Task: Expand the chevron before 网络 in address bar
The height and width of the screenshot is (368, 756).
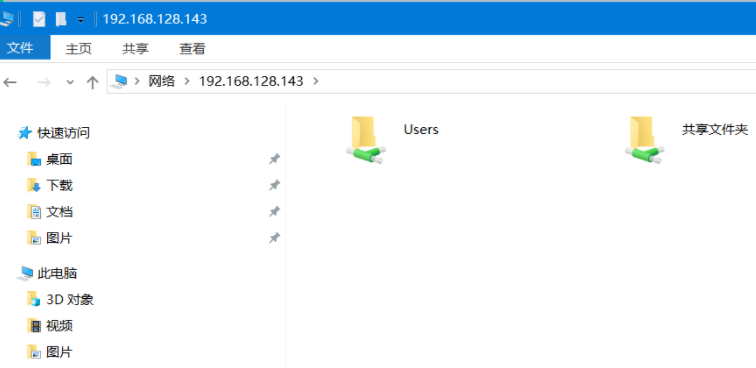Action: click(137, 81)
